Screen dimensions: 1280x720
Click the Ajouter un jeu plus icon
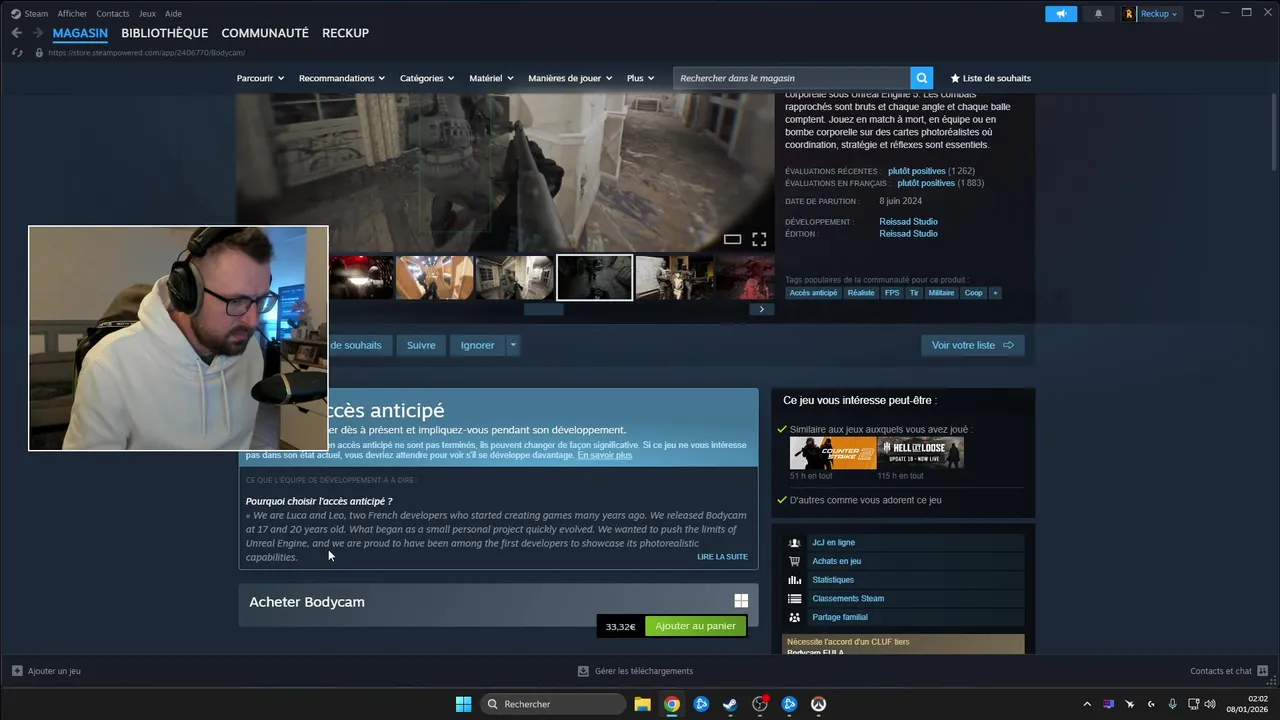[x=17, y=671]
